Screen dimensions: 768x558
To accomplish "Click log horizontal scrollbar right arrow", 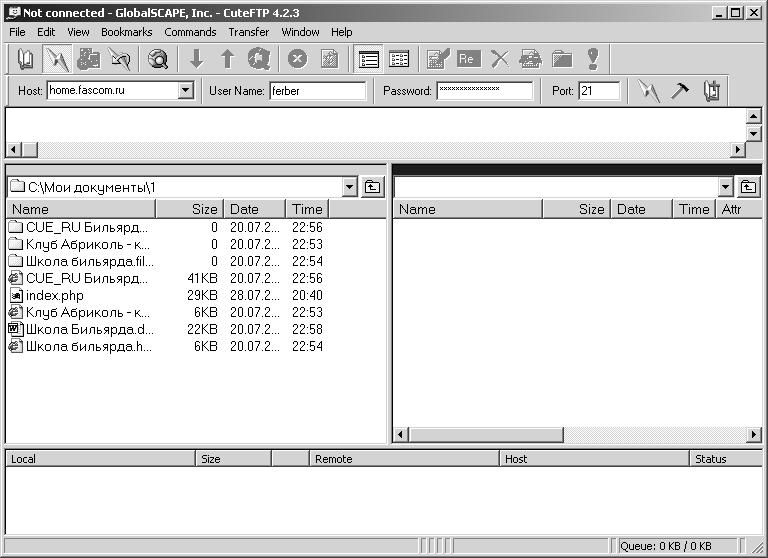I will (737, 149).
